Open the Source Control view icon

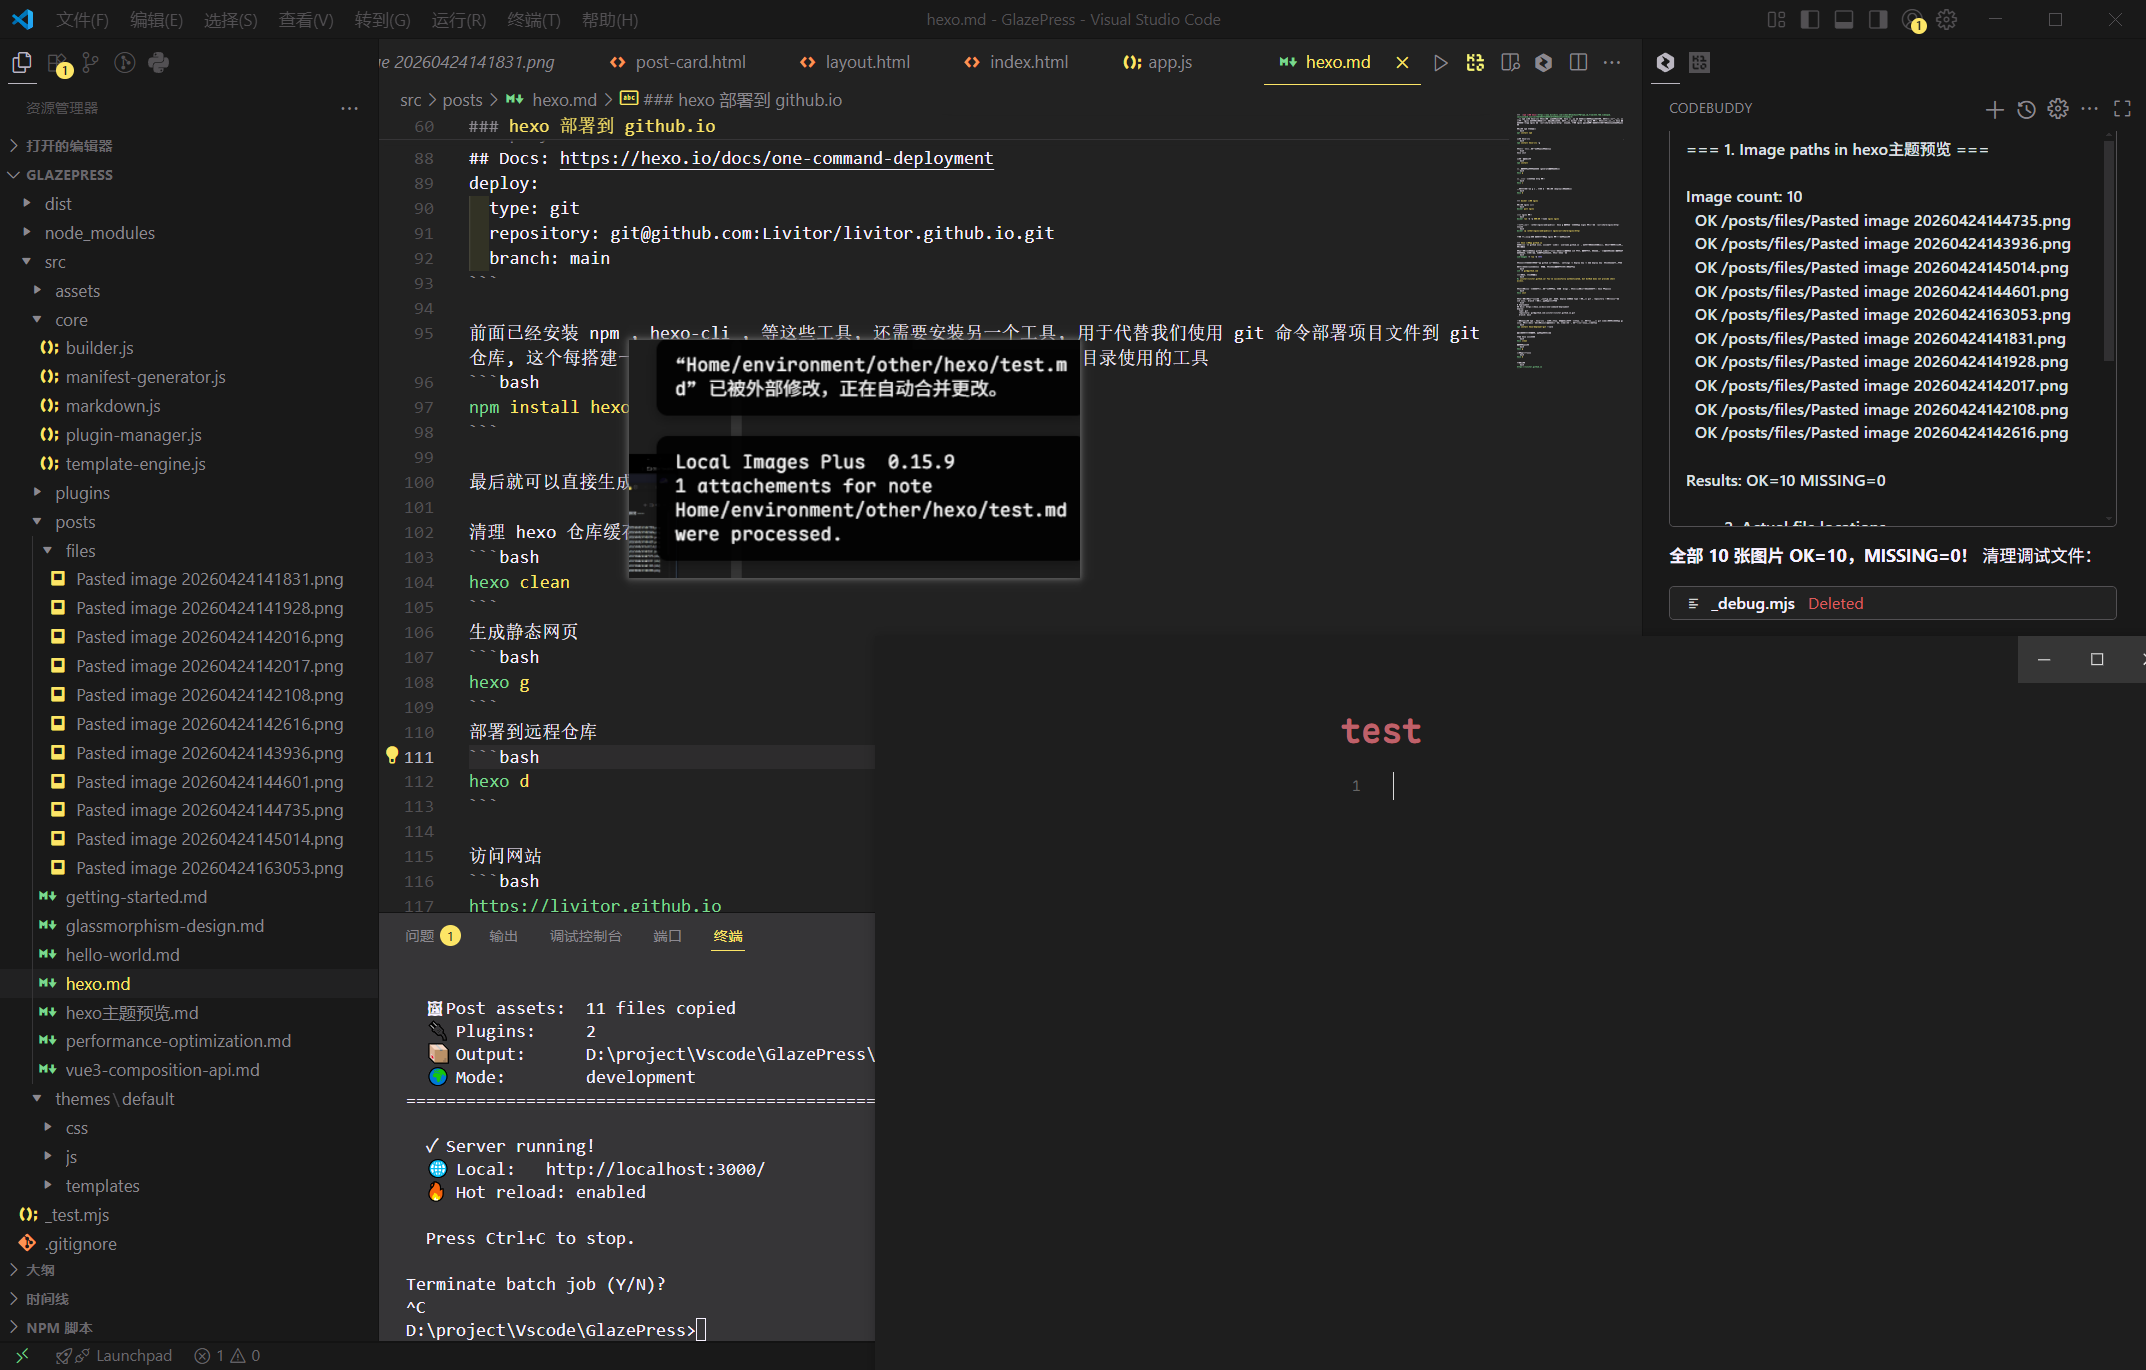(x=91, y=63)
